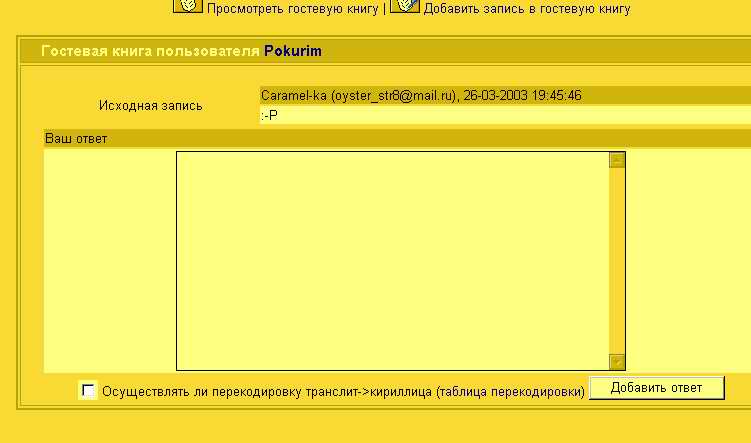The height and width of the screenshot is (443, 751).
Task: Click the text area scroll down arrow
Action: [617, 362]
